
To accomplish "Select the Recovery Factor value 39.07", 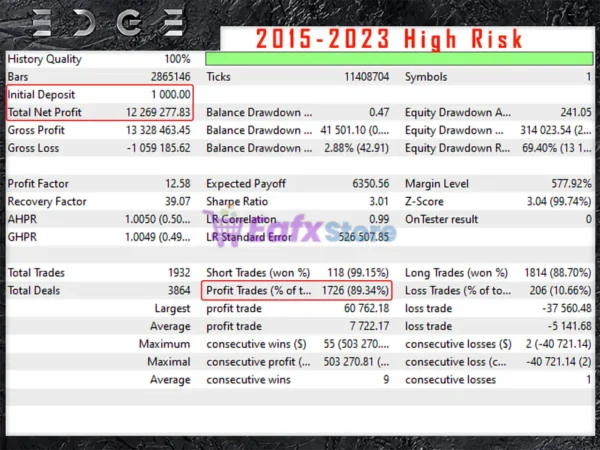I will tap(178, 202).
